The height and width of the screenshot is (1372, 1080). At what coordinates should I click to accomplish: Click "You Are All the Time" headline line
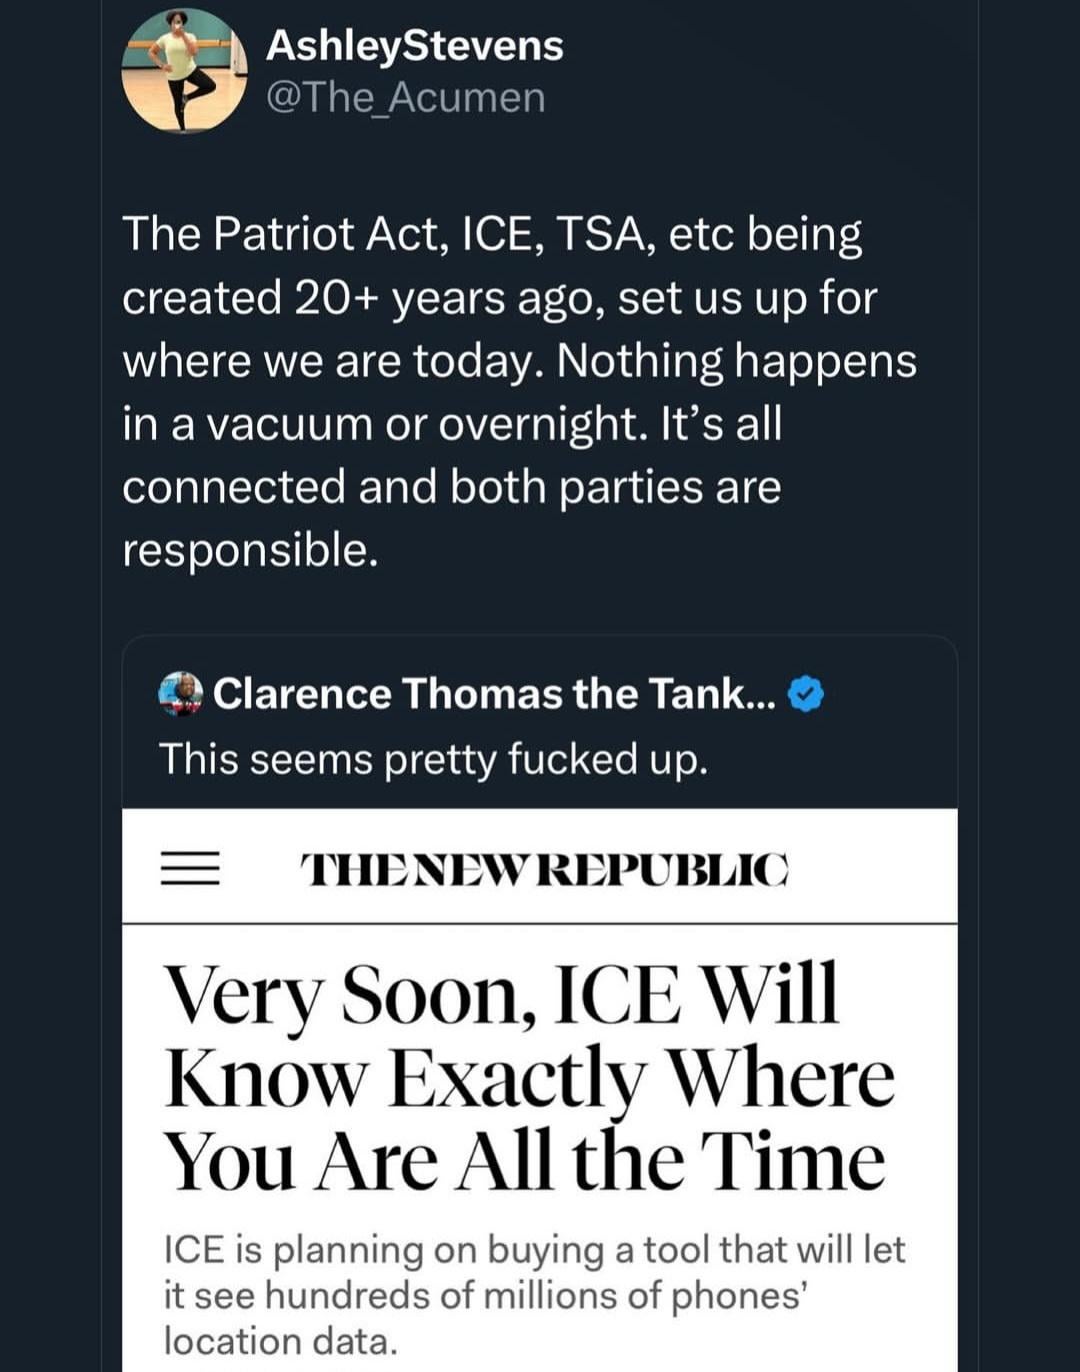[x=525, y=1160]
